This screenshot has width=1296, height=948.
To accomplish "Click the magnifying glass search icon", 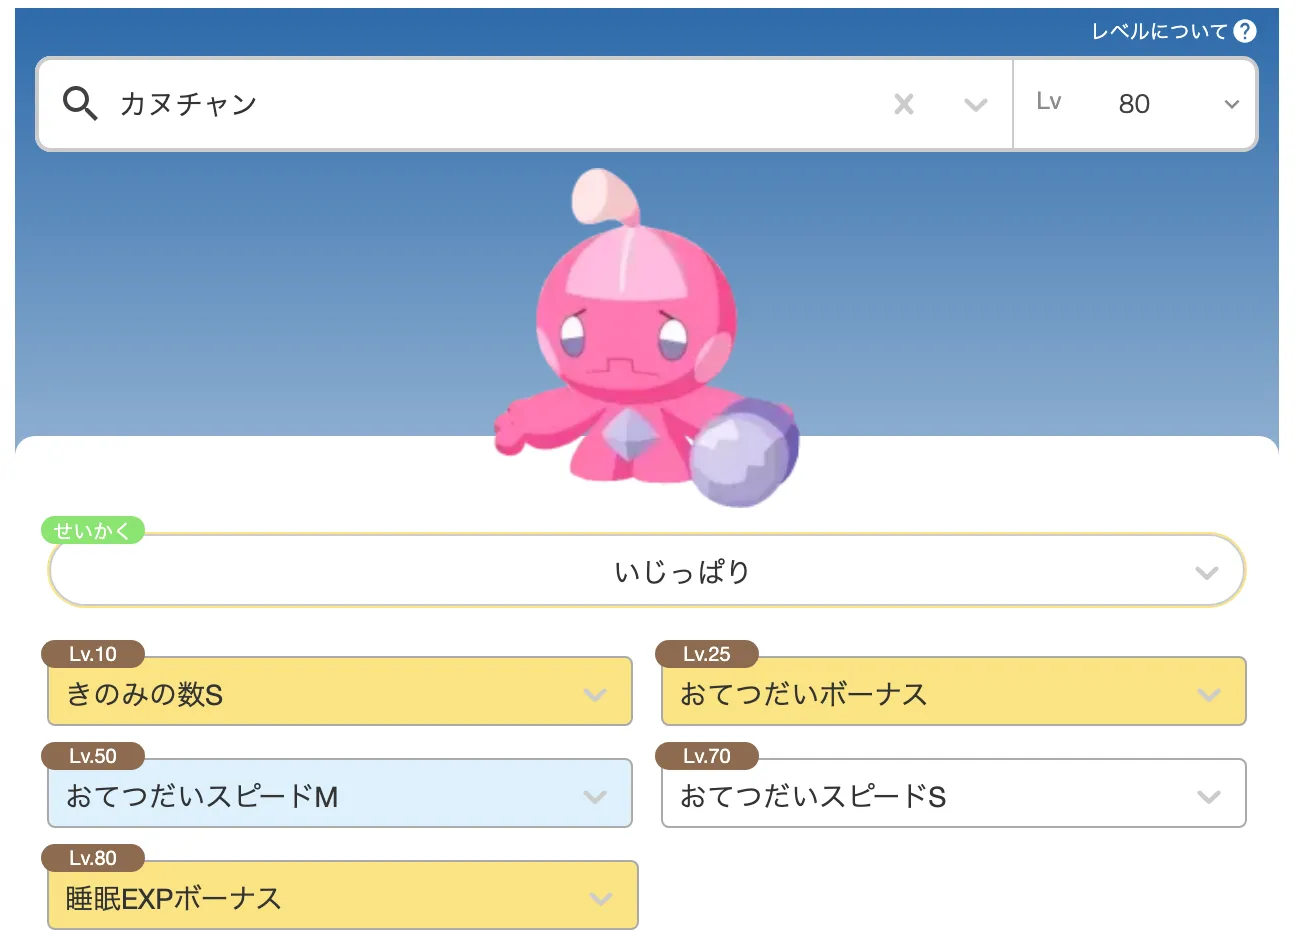I will click(x=80, y=103).
